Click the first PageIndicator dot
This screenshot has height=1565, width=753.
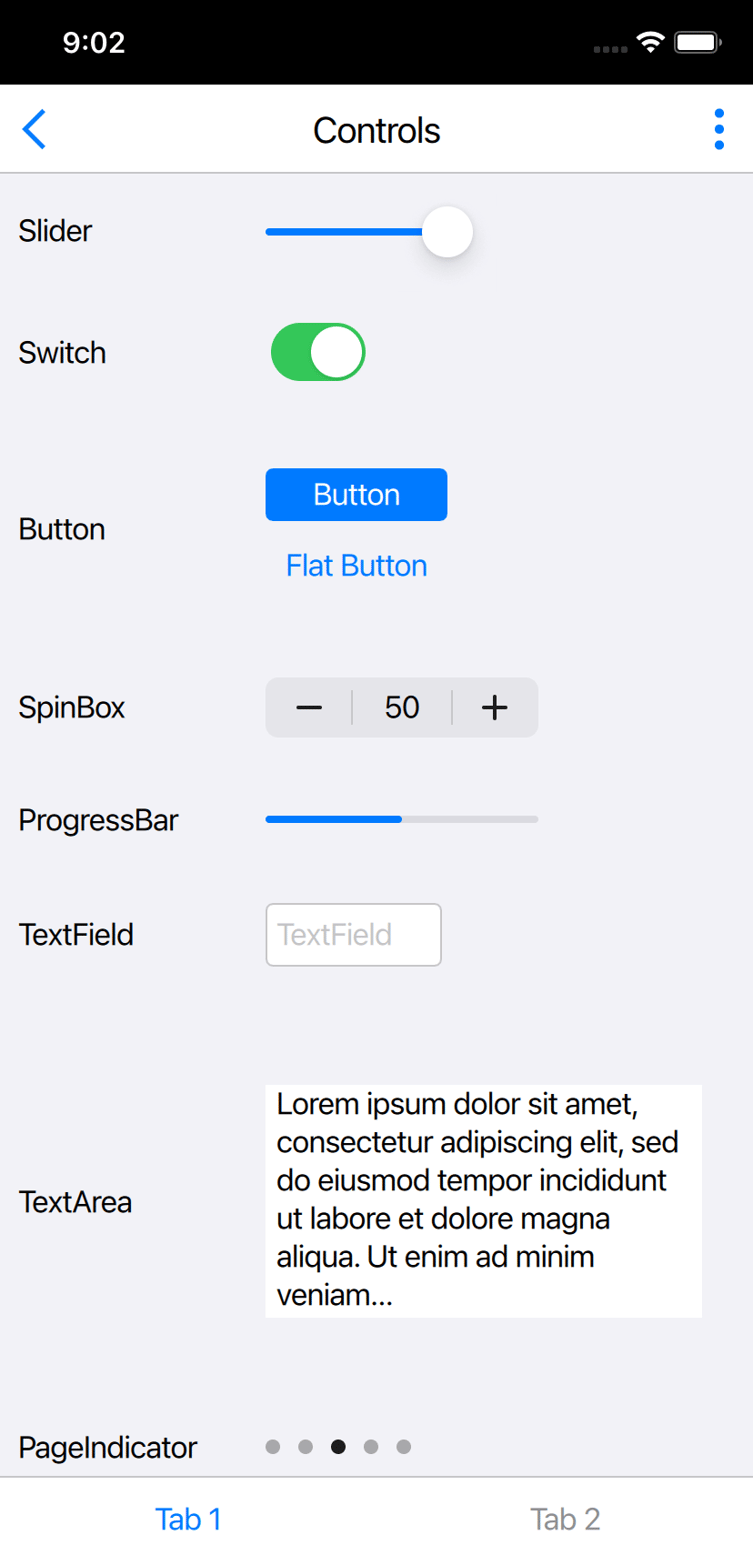[273, 1445]
